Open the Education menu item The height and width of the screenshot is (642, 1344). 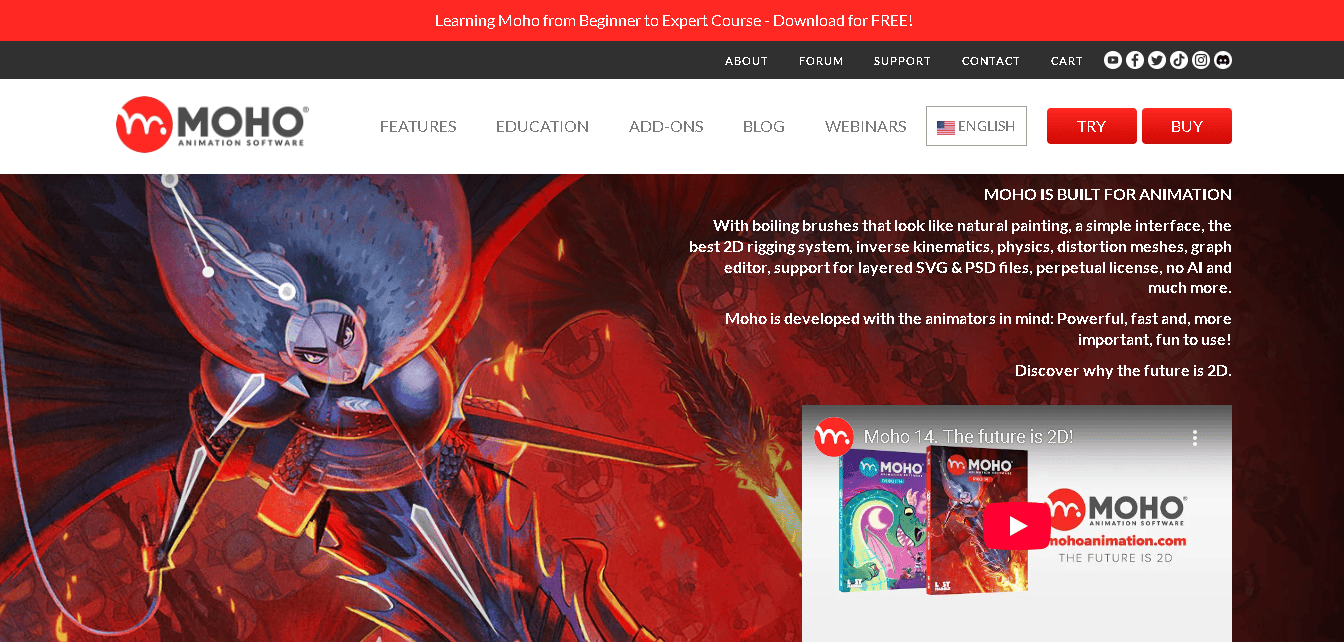pos(542,126)
